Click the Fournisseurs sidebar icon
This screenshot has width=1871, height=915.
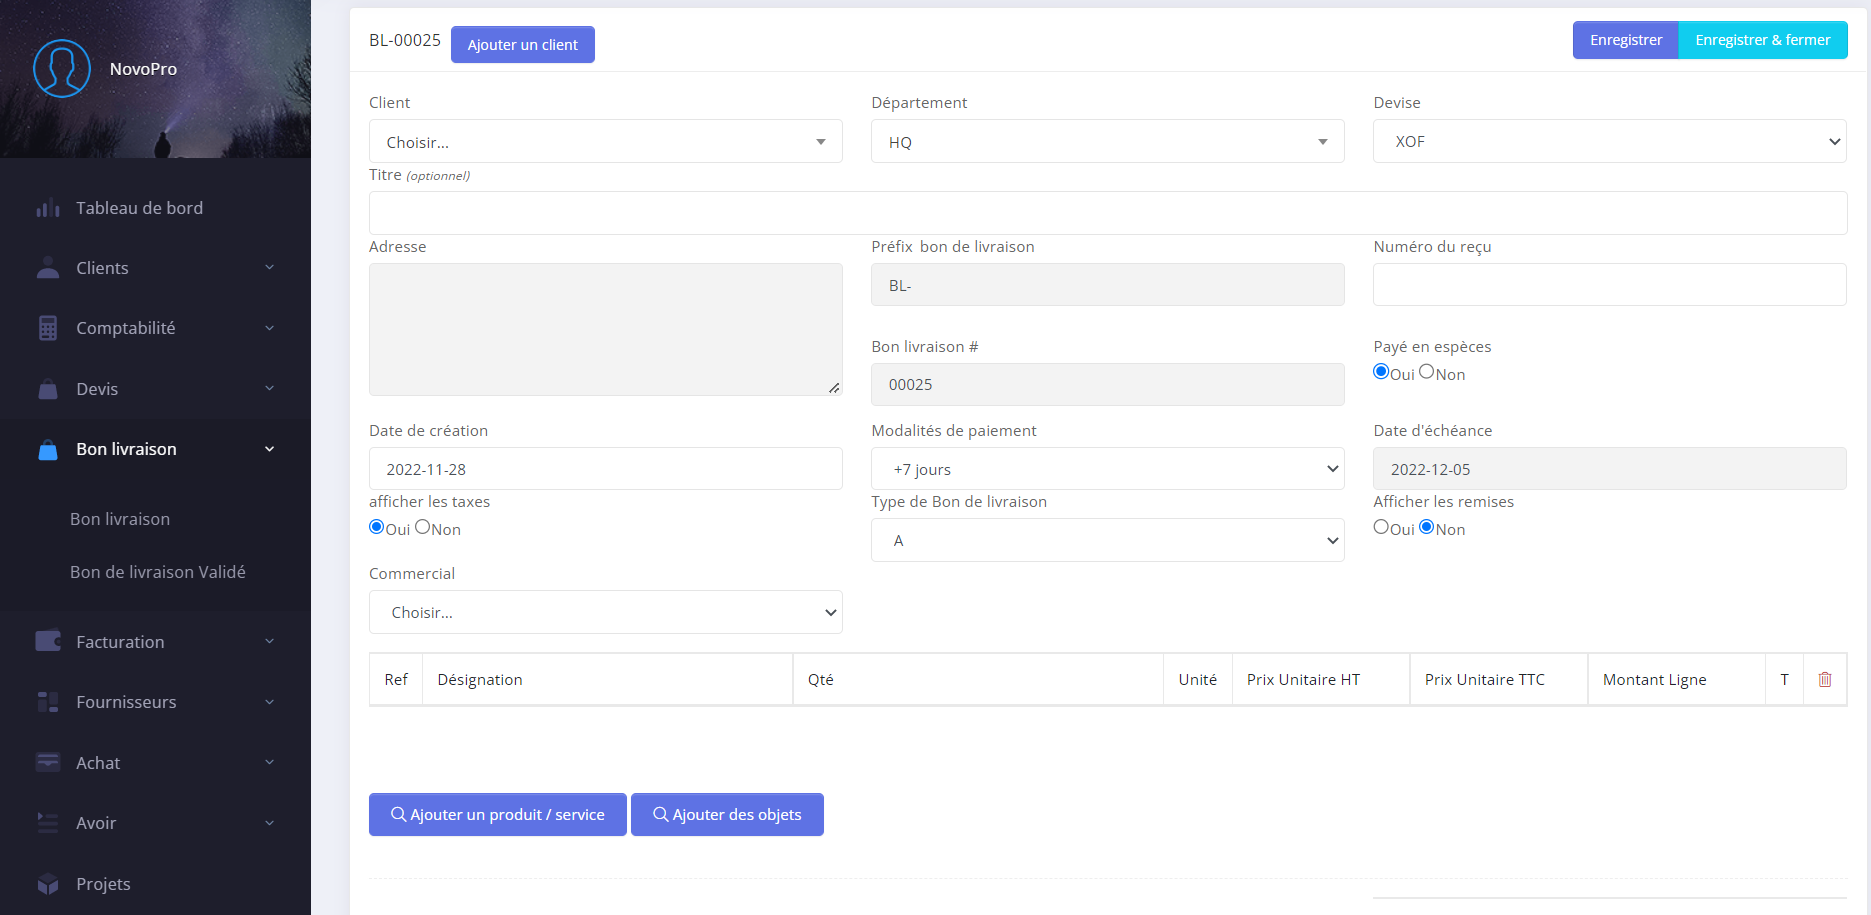coord(48,702)
